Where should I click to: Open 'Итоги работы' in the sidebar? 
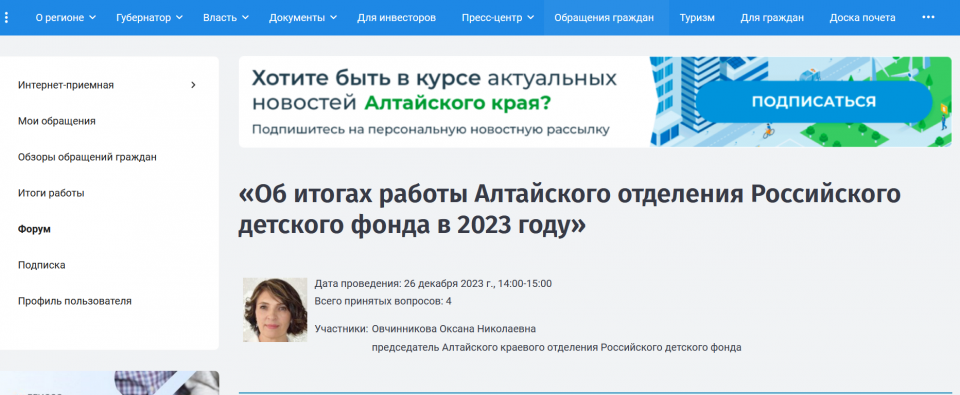51,194
